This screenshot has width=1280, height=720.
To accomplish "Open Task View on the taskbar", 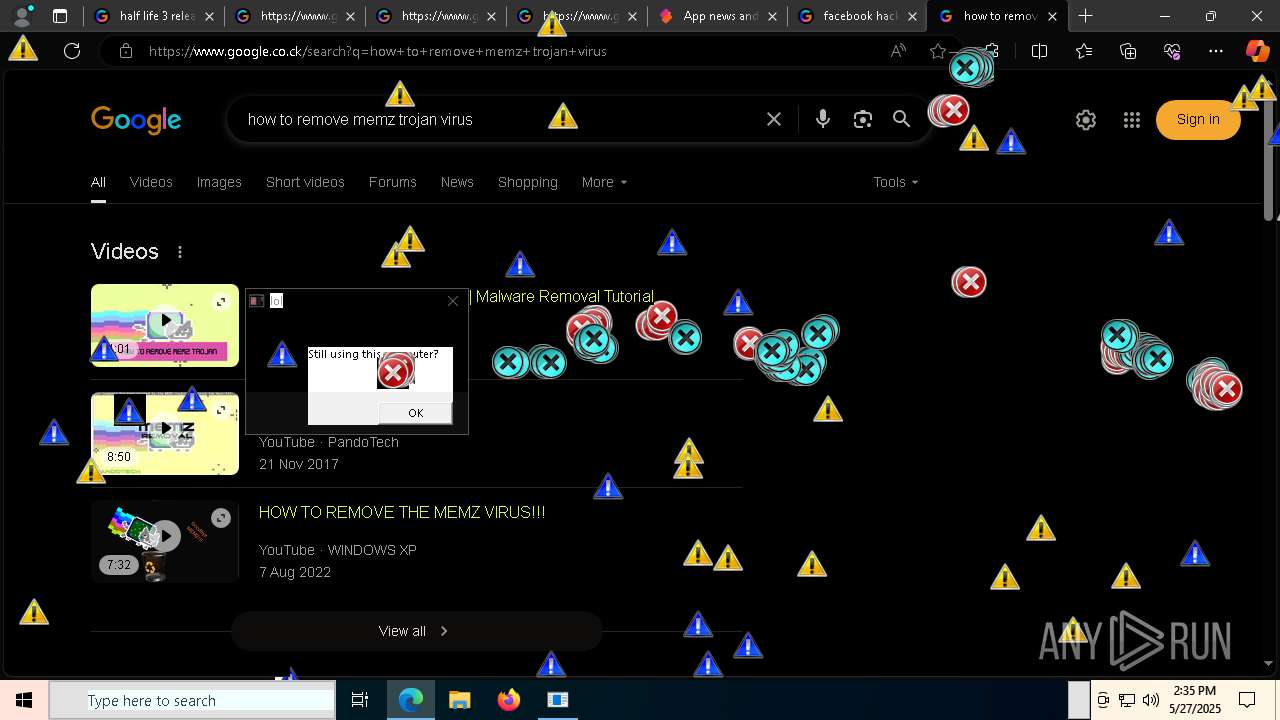I will tap(360, 700).
